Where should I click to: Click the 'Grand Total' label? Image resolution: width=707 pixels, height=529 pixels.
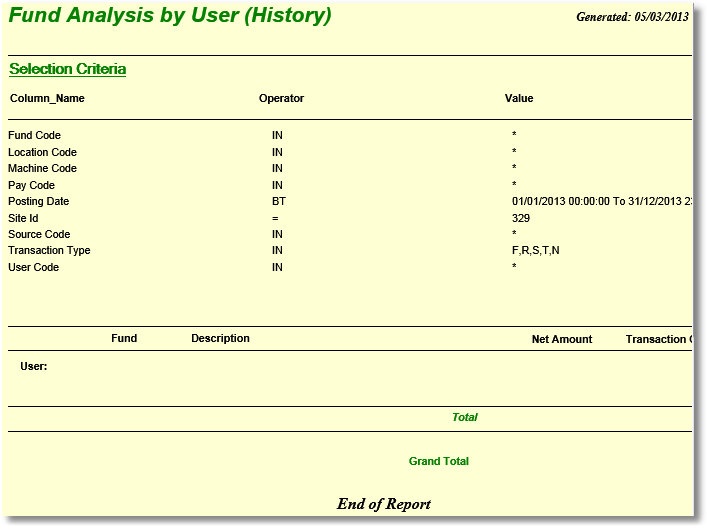pos(439,461)
